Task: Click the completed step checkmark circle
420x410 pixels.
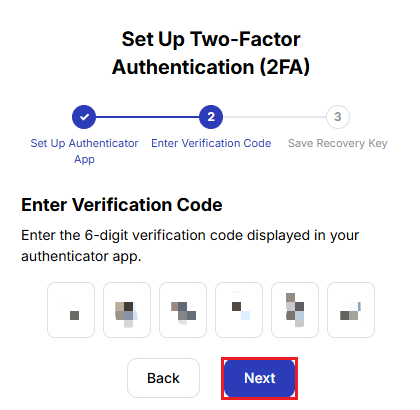Action: point(84,117)
